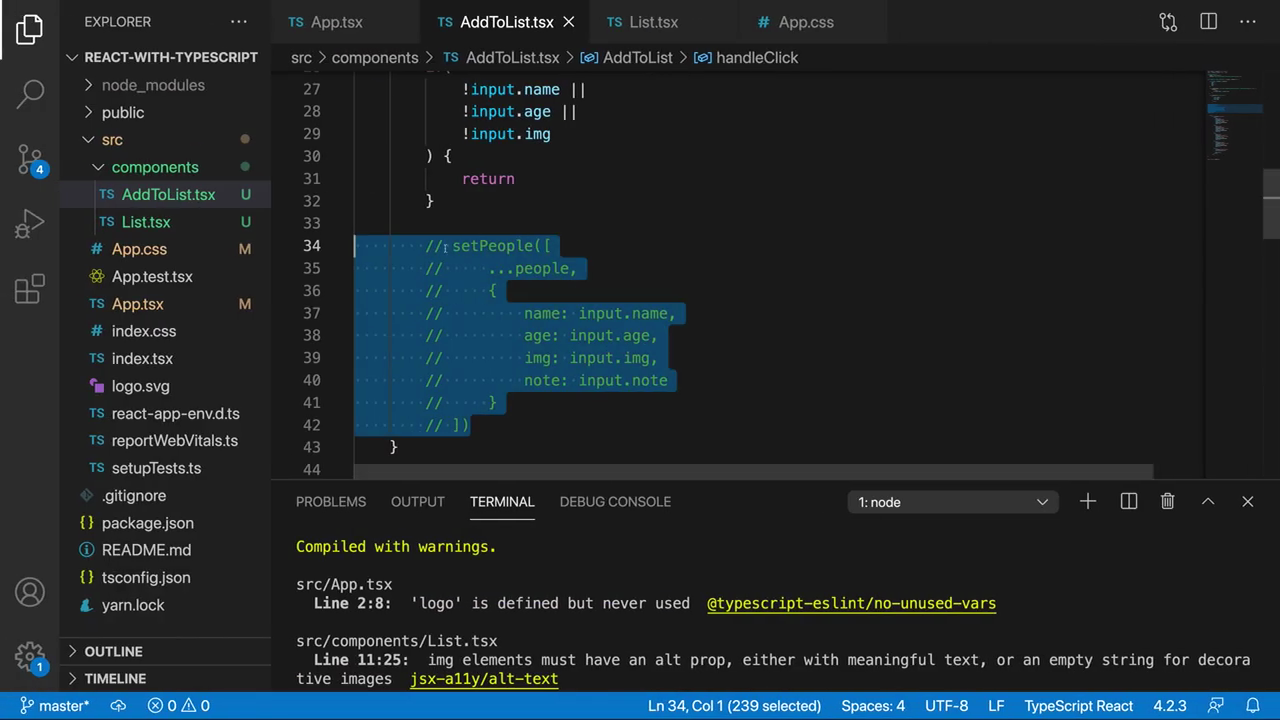Open index.css in the explorer
The image size is (1280, 720).
tap(165, 331)
